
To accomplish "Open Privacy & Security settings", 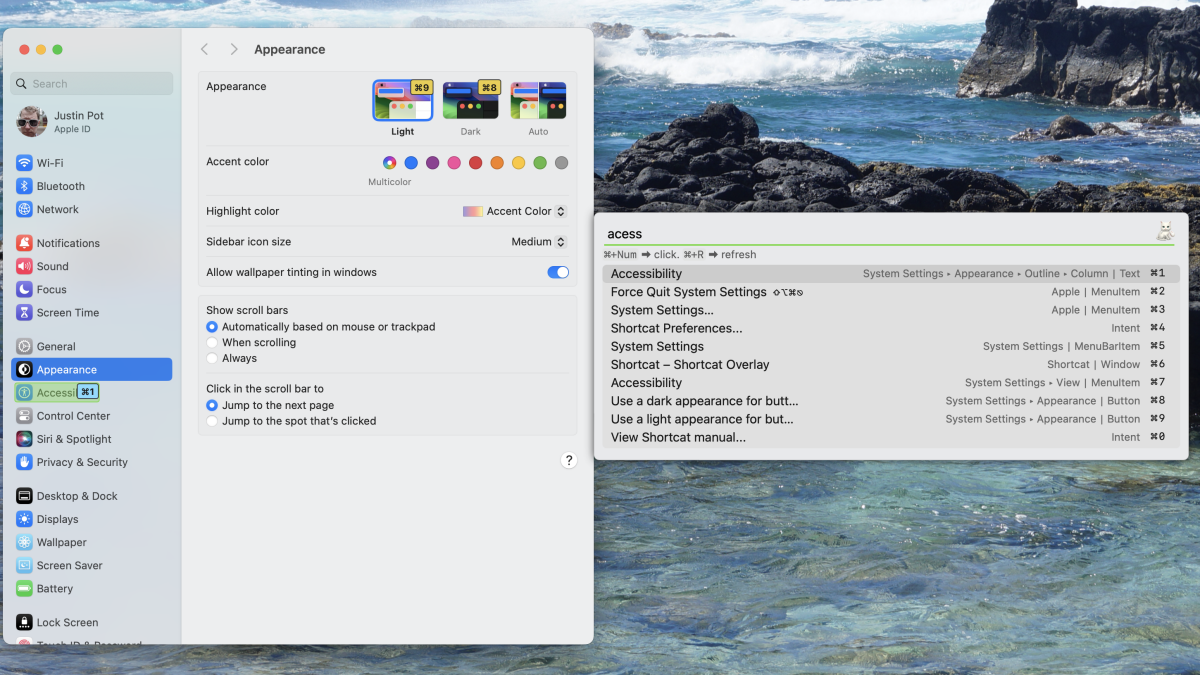I will pyautogui.click(x=92, y=462).
